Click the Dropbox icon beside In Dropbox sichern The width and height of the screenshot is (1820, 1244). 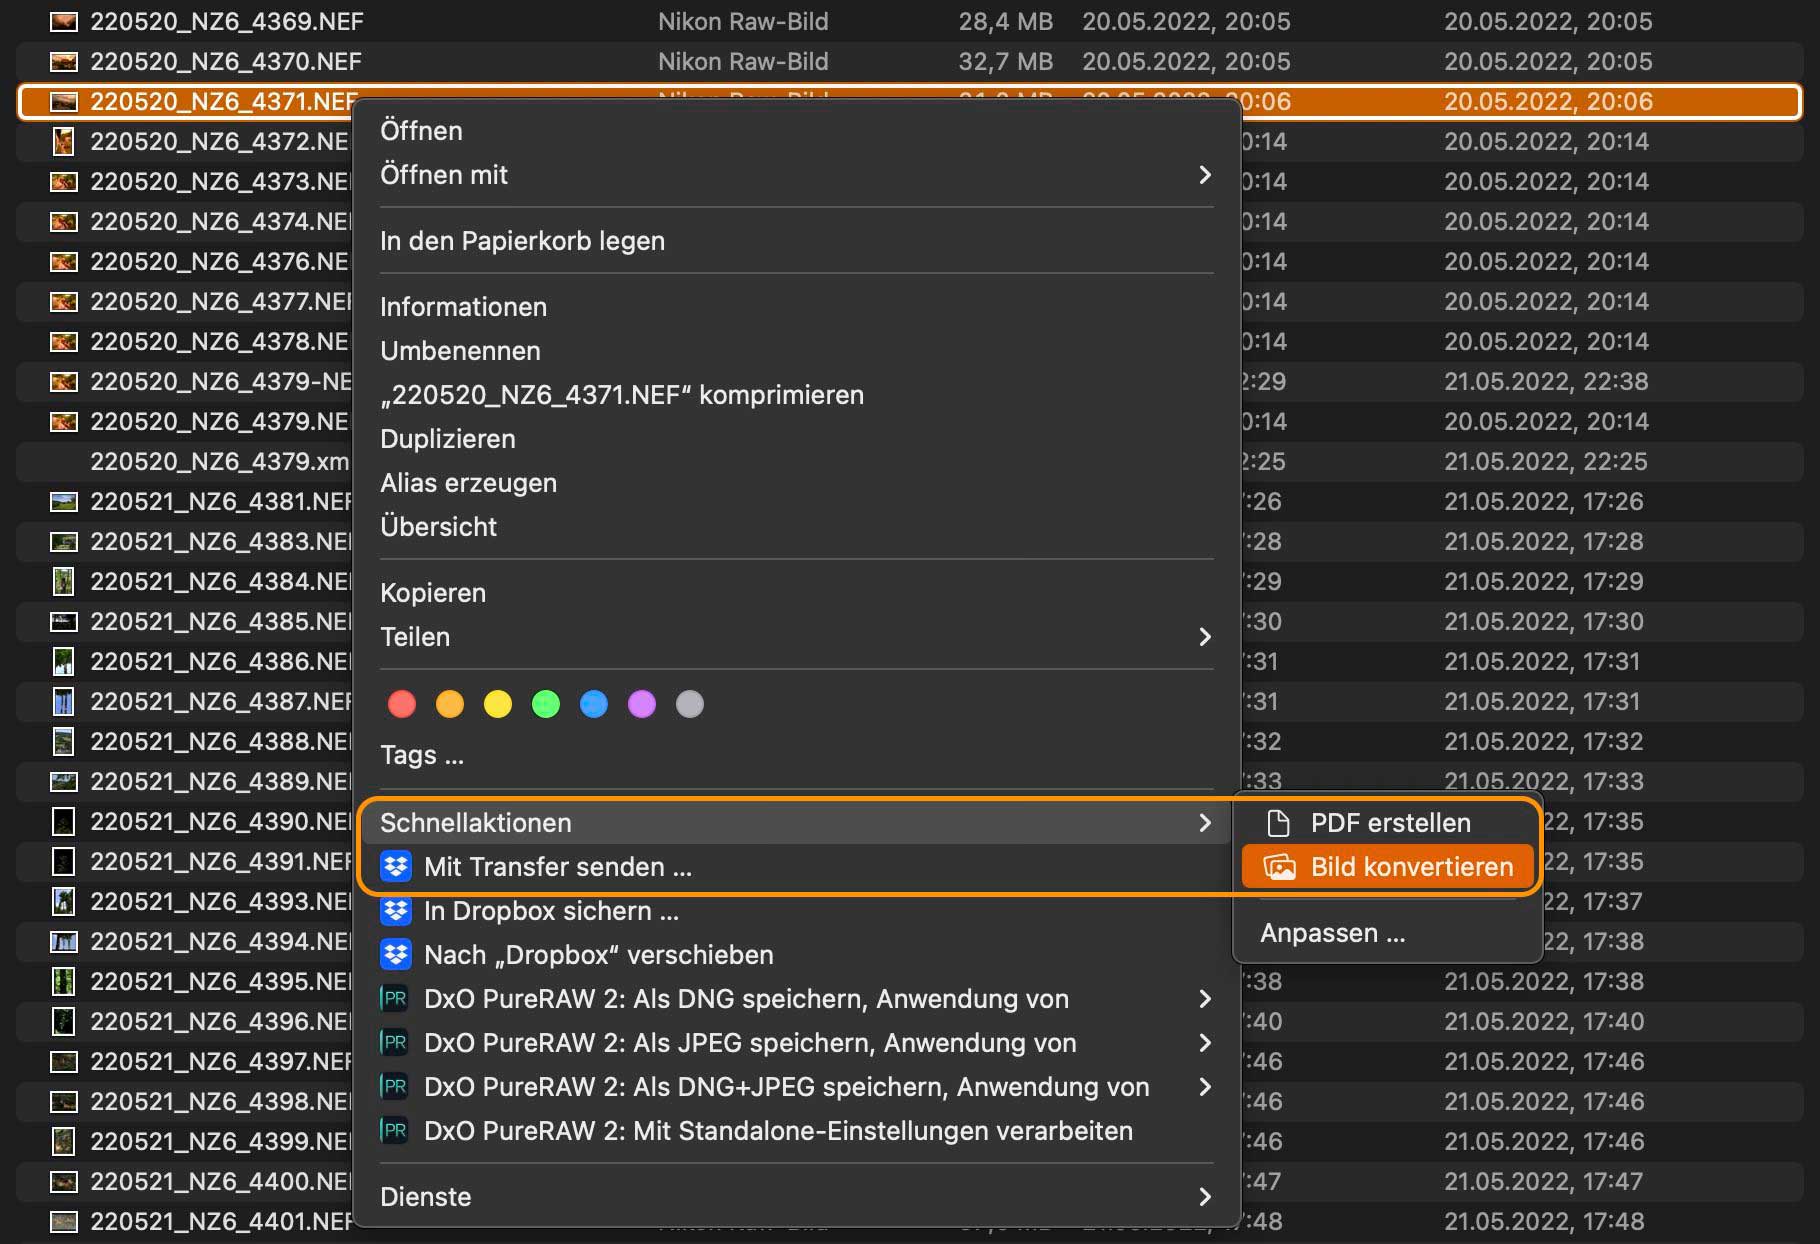(x=396, y=910)
